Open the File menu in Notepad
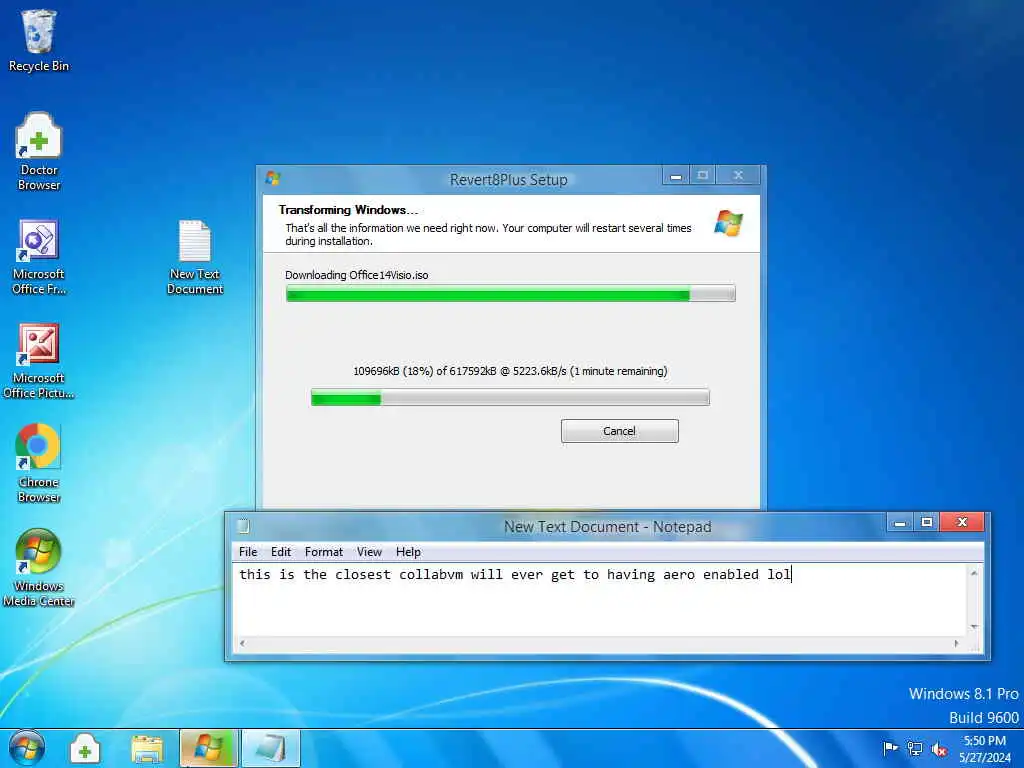Viewport: 1024px width, 768px height. coord(248,552)
